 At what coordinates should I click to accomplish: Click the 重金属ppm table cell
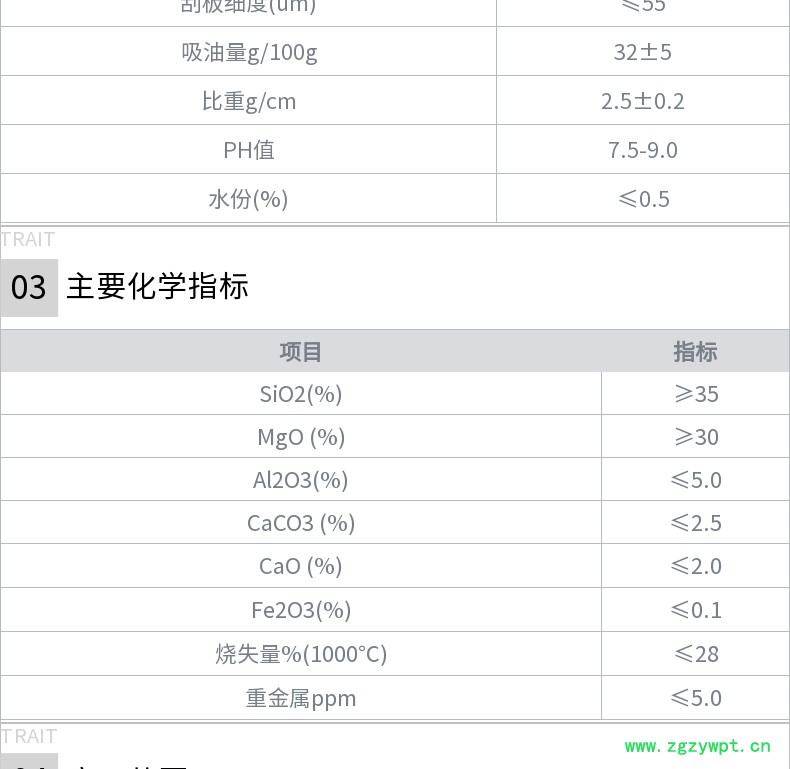300,698
